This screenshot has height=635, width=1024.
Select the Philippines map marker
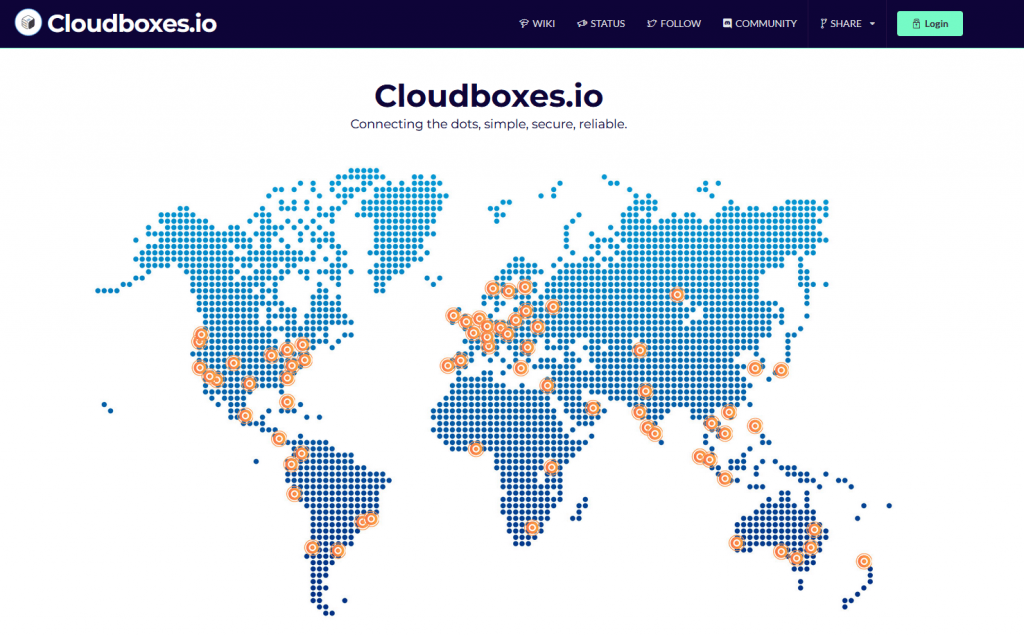coord(755,425)
